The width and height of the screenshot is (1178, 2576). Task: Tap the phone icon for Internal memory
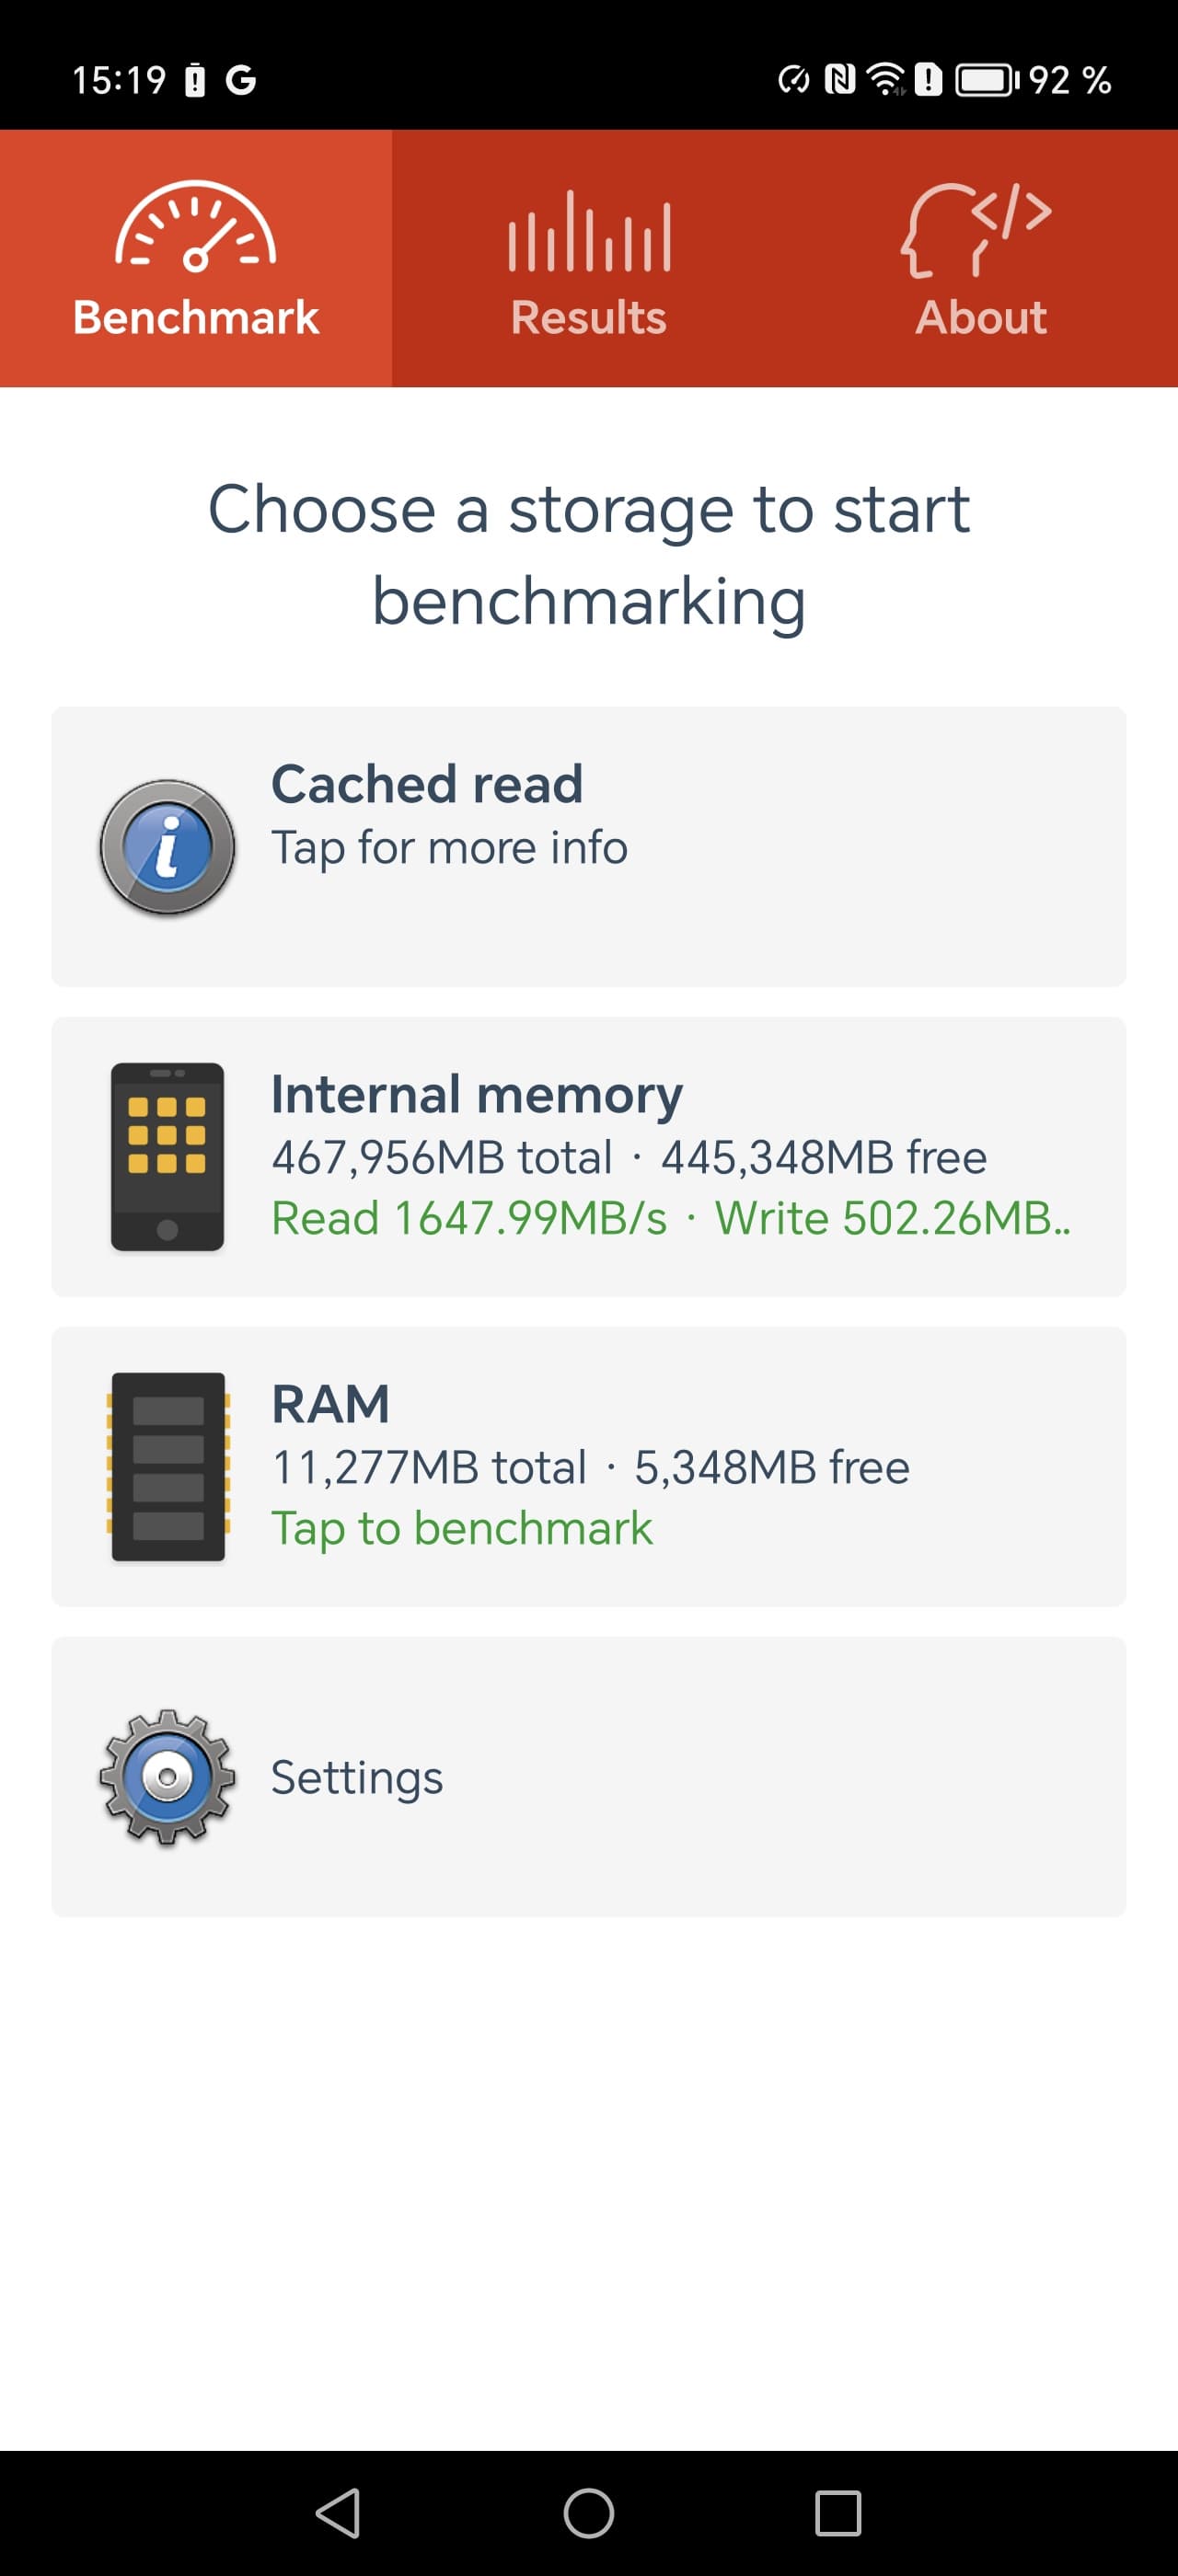(x=167, y=1157)
